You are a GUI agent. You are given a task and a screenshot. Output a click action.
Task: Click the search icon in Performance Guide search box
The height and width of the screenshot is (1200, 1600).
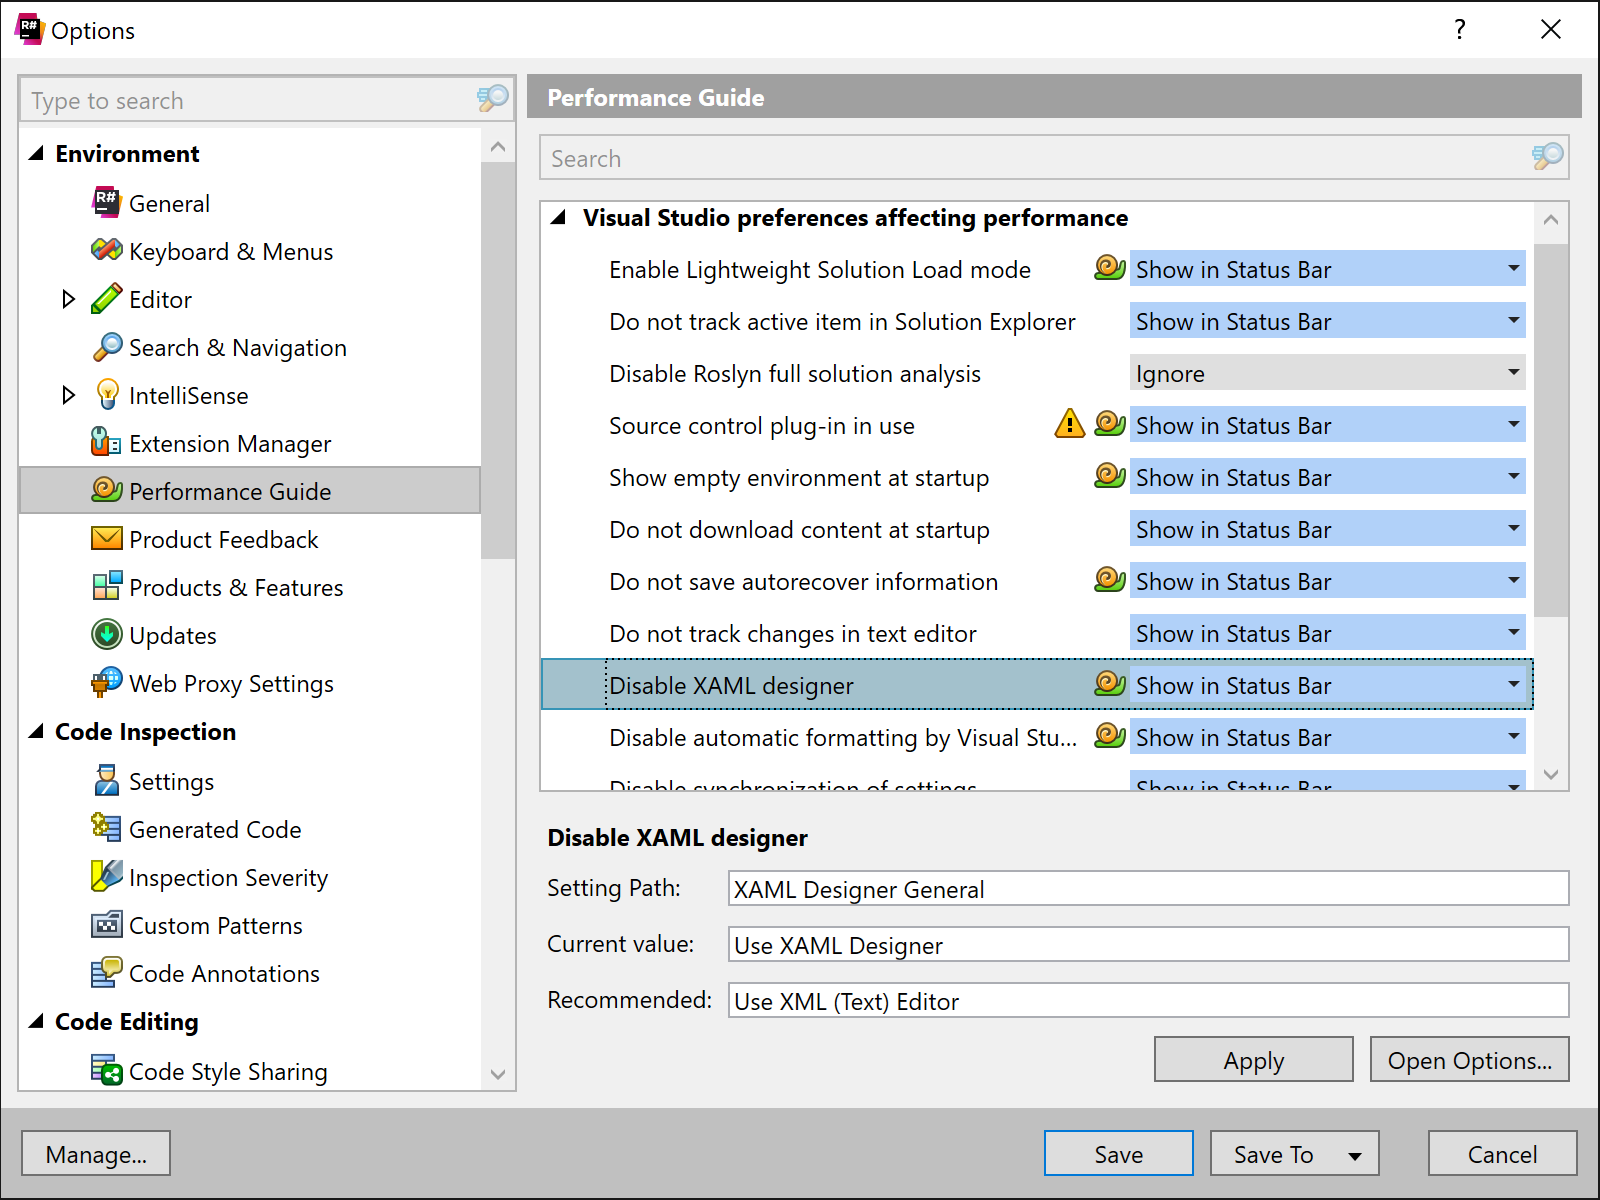point(1547,156)
